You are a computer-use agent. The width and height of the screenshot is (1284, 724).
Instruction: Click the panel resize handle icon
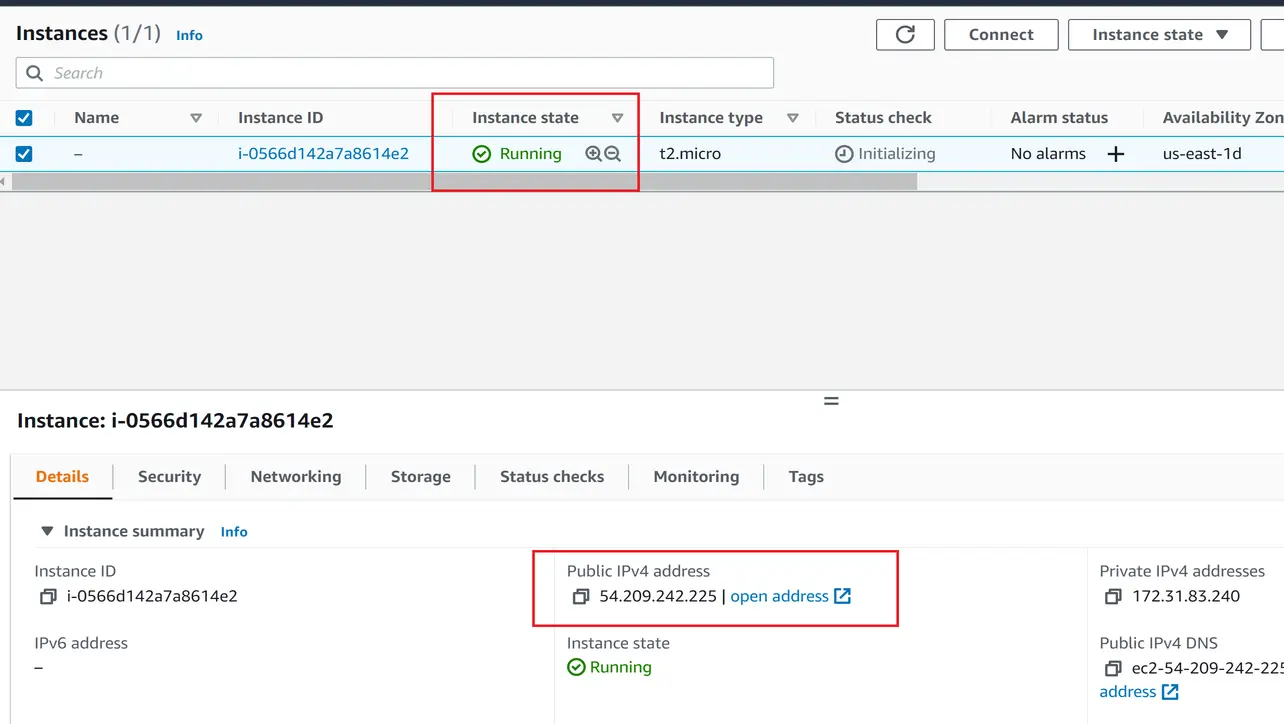pos(831,401)
